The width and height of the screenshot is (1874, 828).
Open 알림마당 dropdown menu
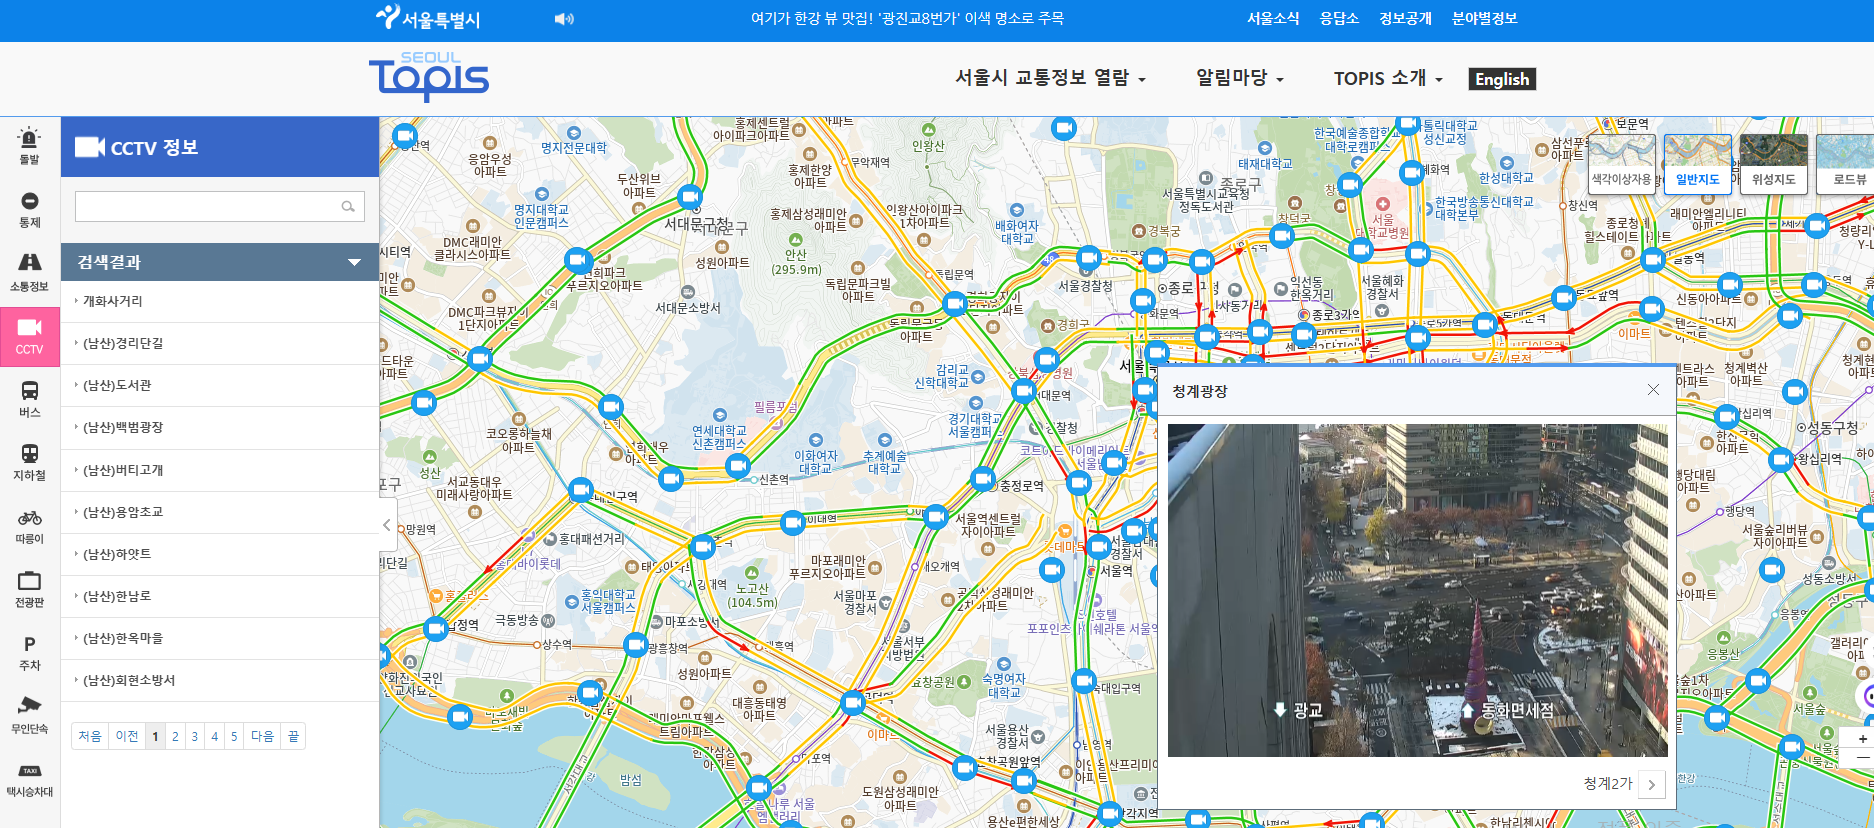(1240, 78)
